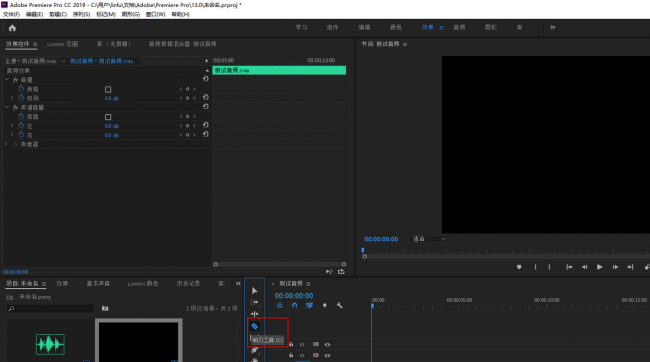Image resolution: width=650 pixels, height=362 pixels.
Task: Toggle track lock for V1
Action: [291, 344]
